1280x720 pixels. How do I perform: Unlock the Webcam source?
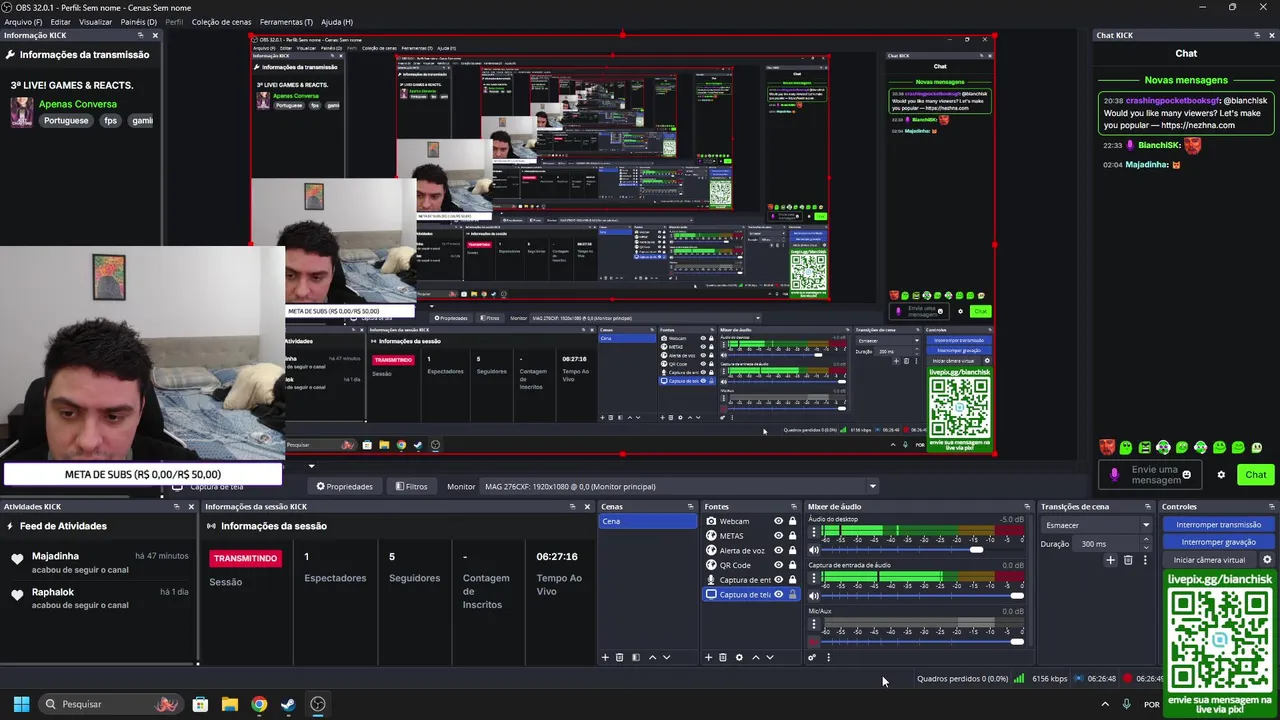[793, 521]
